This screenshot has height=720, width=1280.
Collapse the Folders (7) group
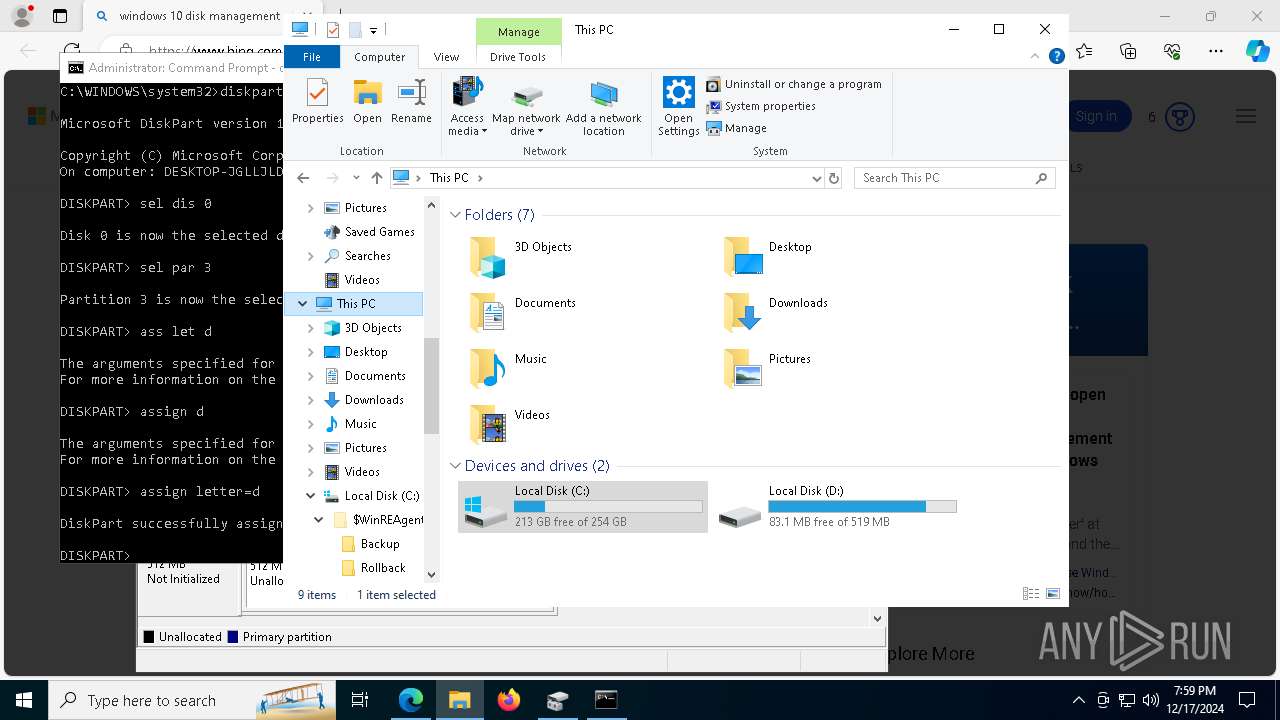(x=455, y=215)
